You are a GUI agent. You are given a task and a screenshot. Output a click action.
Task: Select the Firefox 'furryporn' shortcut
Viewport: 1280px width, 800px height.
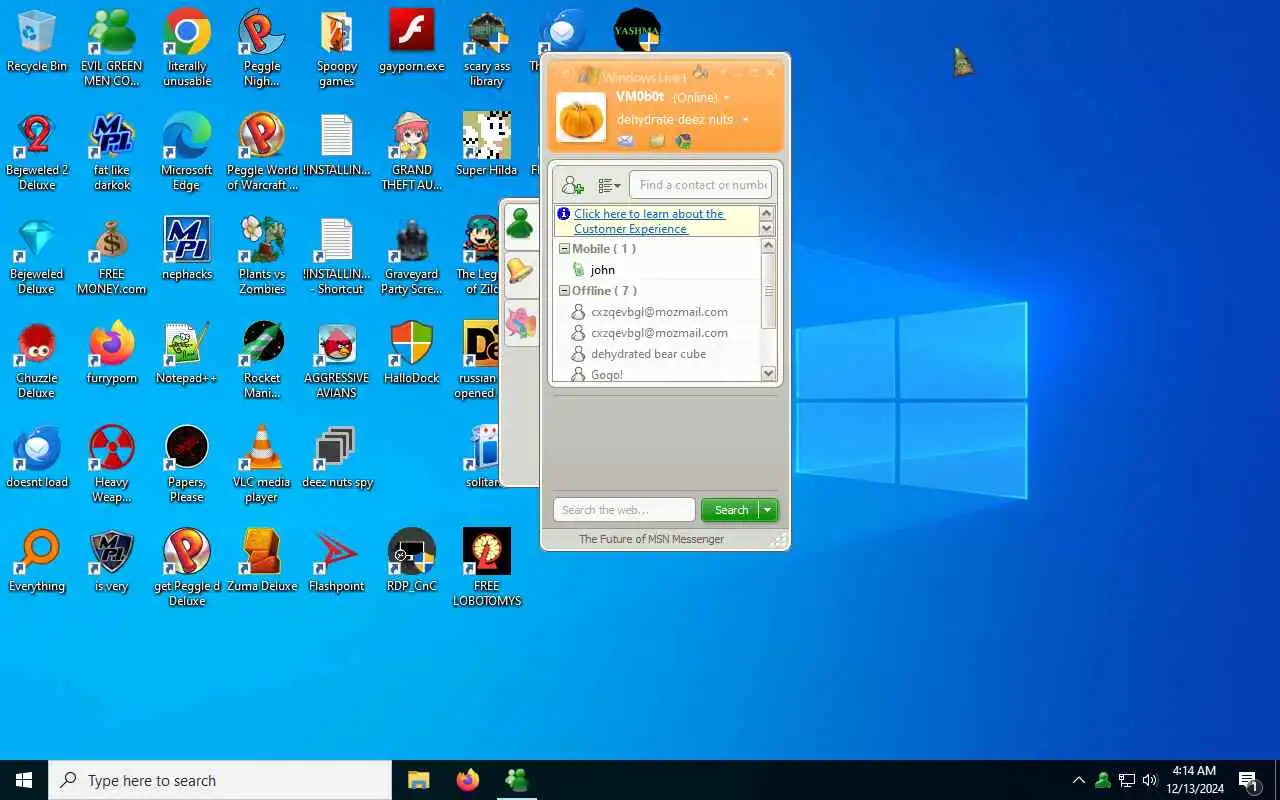112,353
